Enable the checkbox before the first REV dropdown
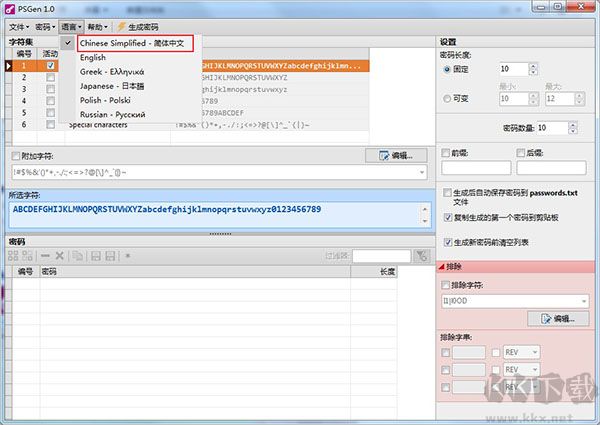Viewport: 600px width, 425px height. click(x=496, y=352)
